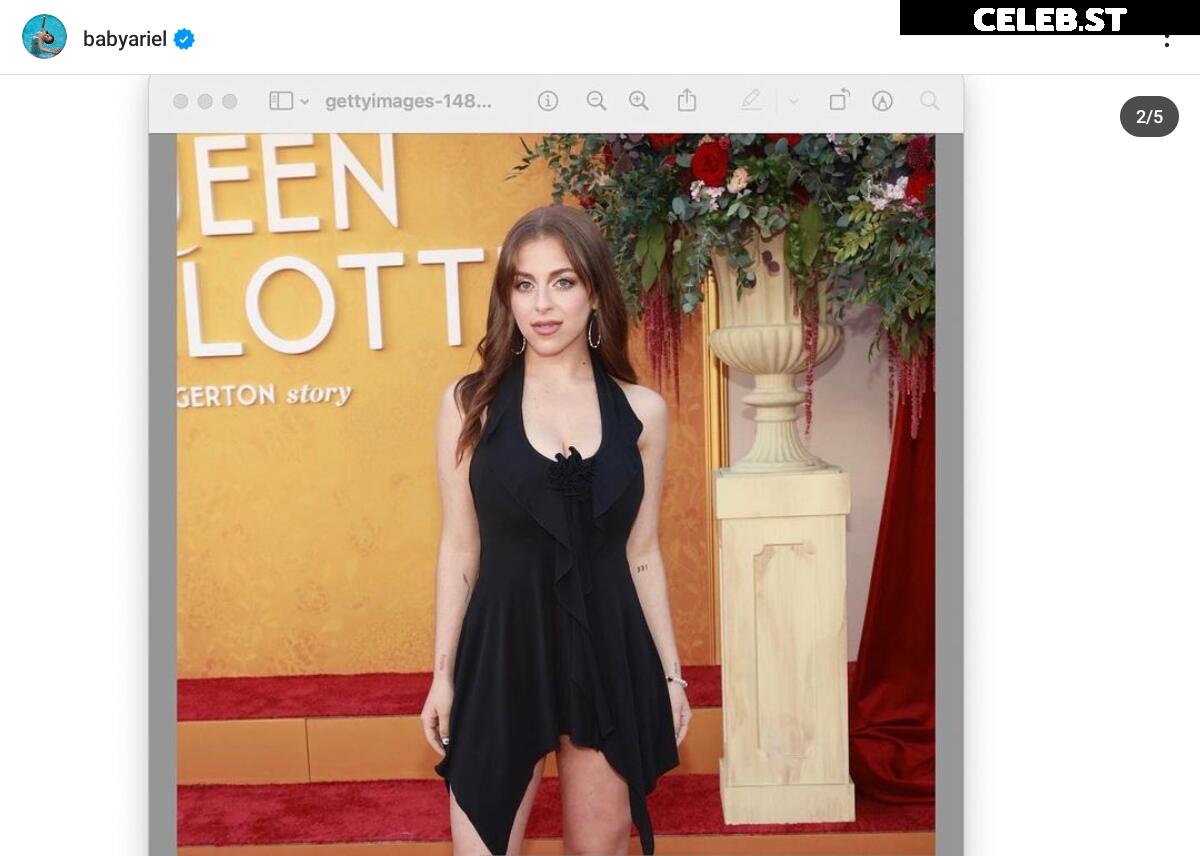
Task: Close the Preview window with the first traffic-light button
Action: [180, 101]
